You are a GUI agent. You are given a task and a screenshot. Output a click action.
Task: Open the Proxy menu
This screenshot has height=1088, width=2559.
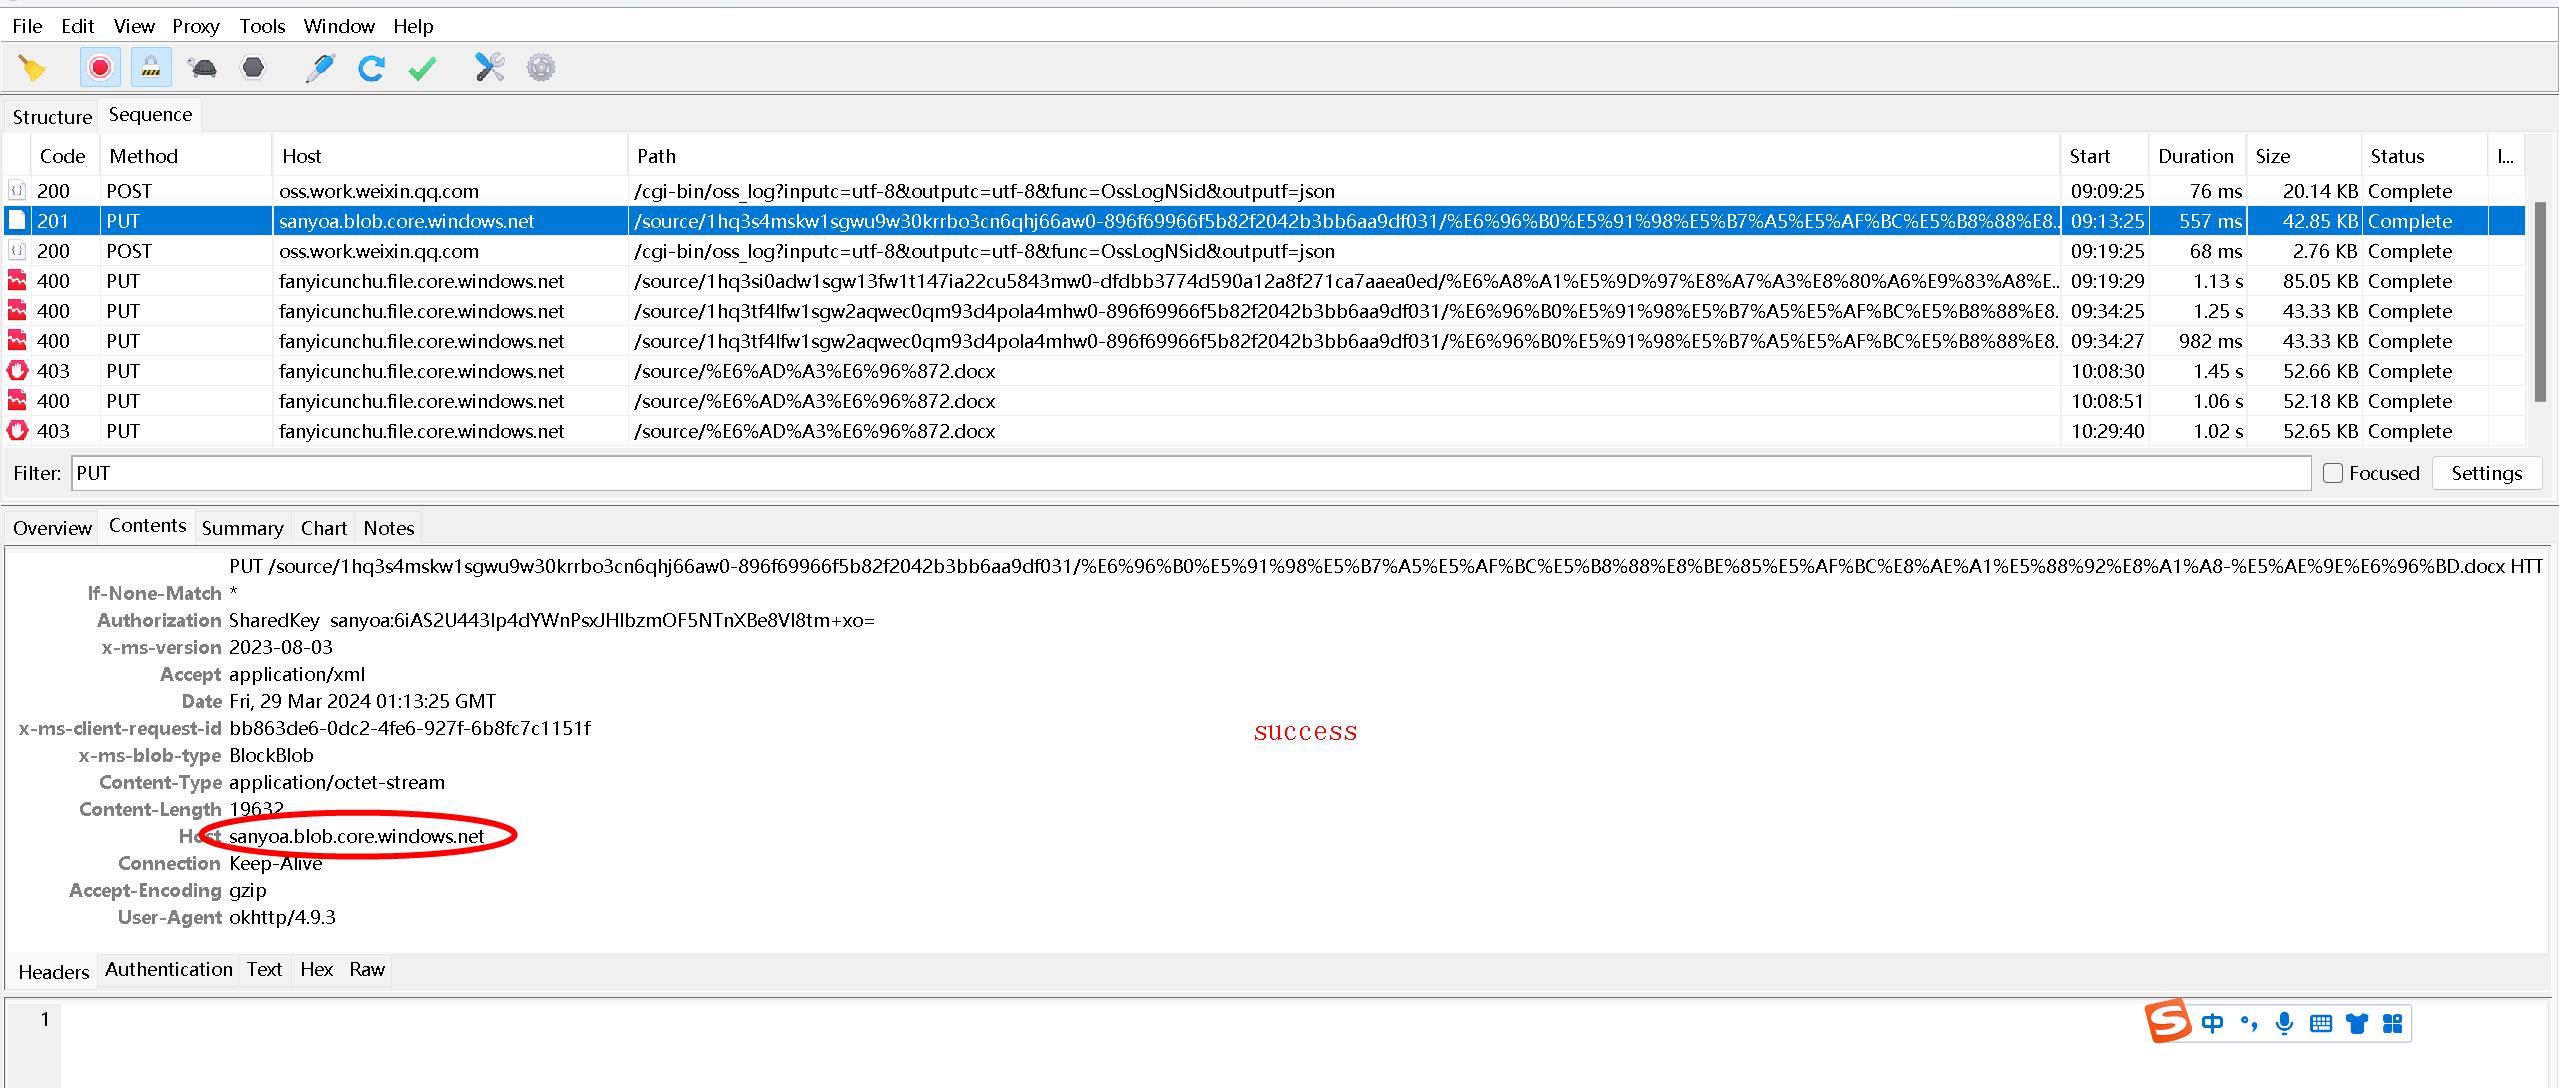click(195, 26)
